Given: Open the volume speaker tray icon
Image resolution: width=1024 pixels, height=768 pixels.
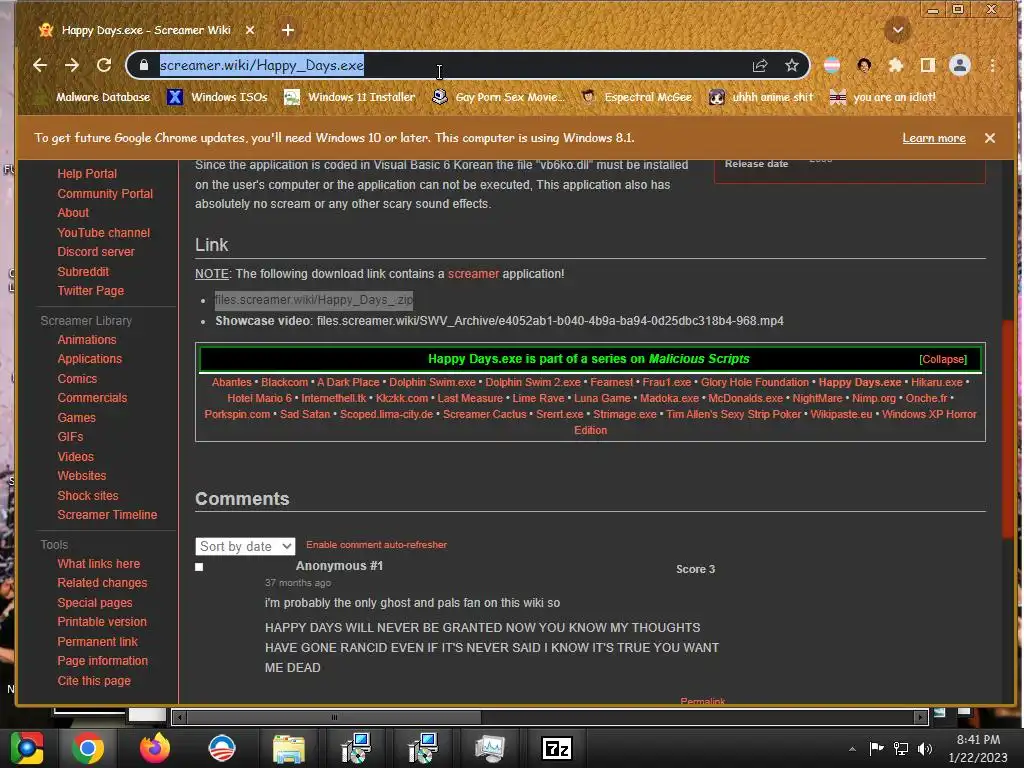Looking at the screenshot, I should [925, 748].
